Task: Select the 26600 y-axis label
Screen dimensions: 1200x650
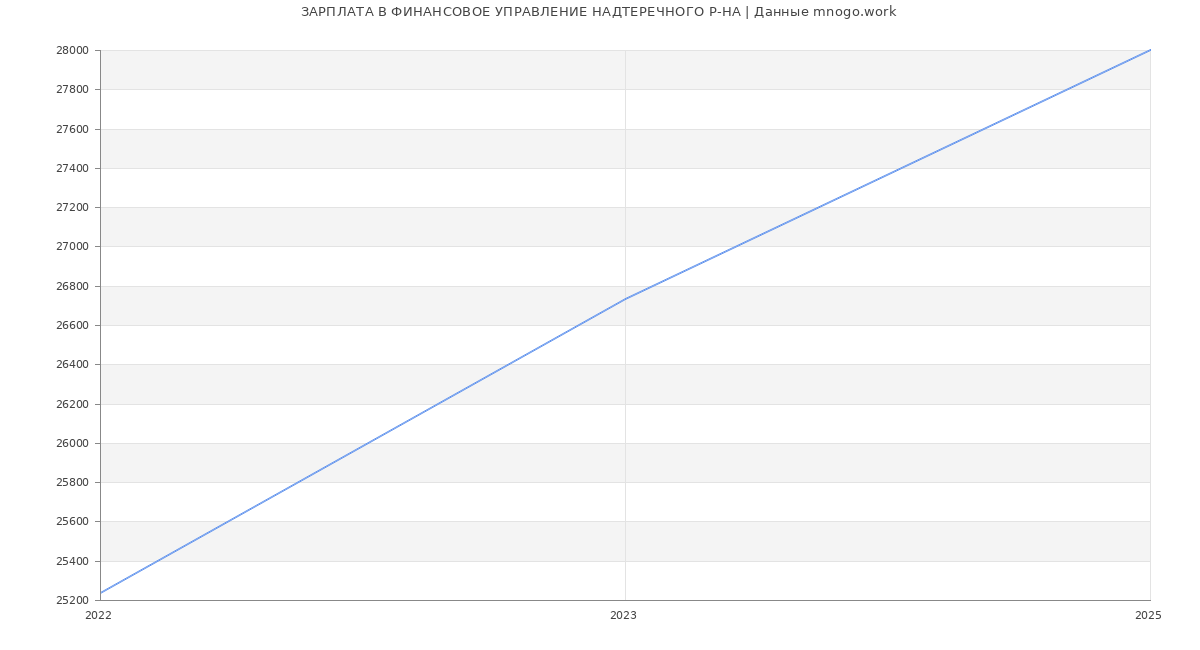Action: 72,325
